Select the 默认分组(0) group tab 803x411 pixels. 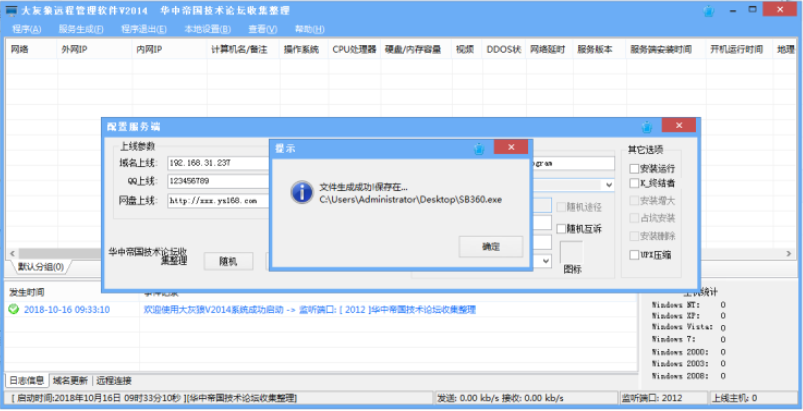pos(40,267)
